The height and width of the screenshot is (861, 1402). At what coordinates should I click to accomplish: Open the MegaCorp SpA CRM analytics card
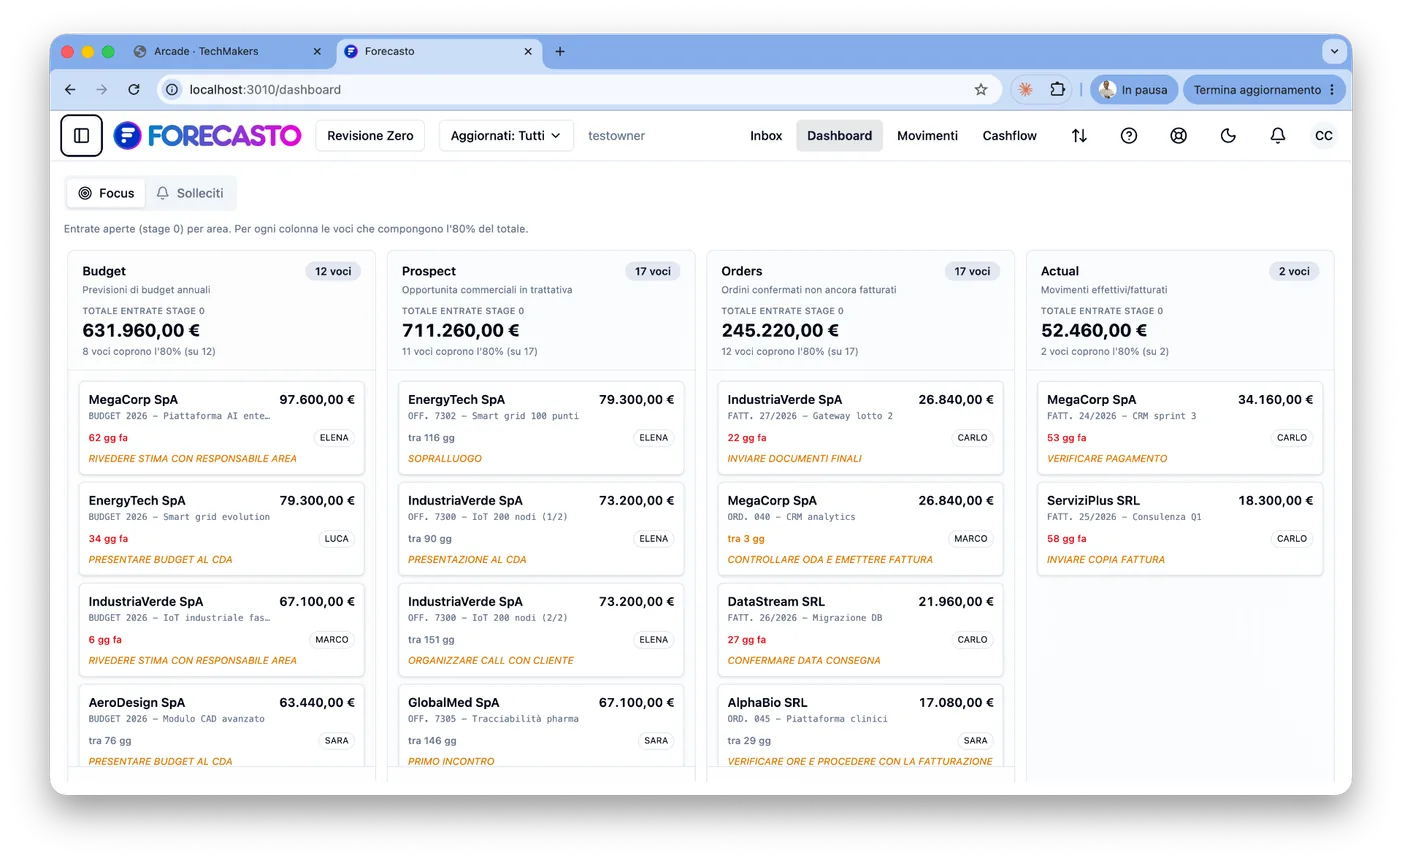[x=860, y=529]
